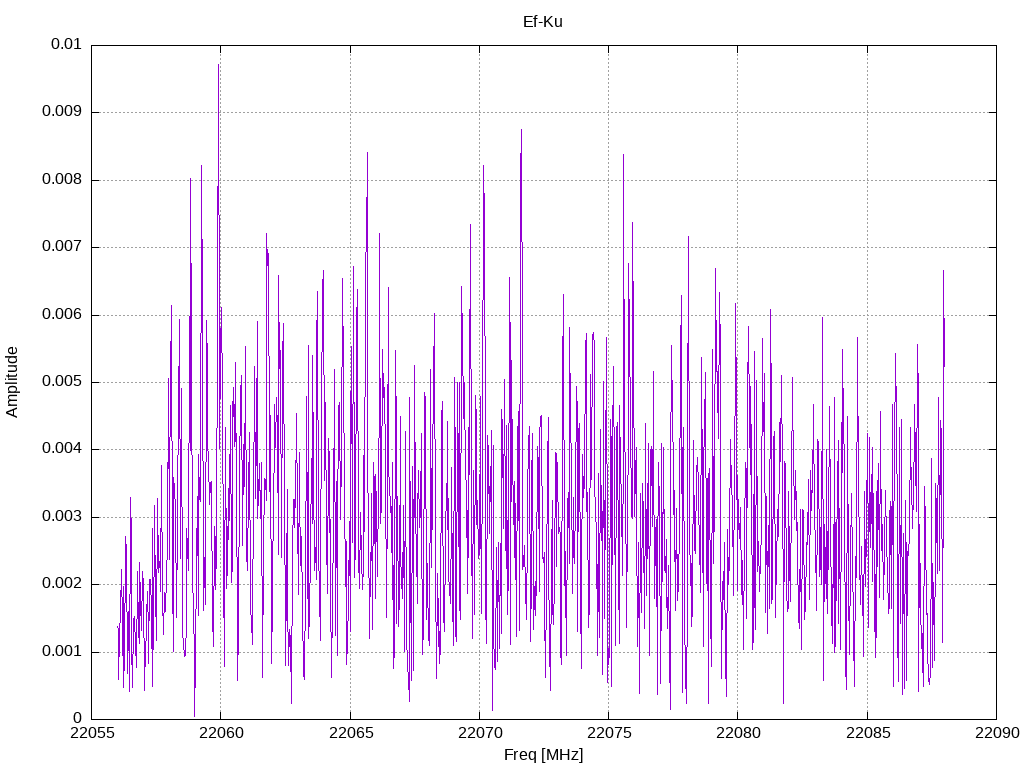Click the y-axis tick label 0.006
The width and height of the screenshot is (1024, 768).
(x=62, y=314)
